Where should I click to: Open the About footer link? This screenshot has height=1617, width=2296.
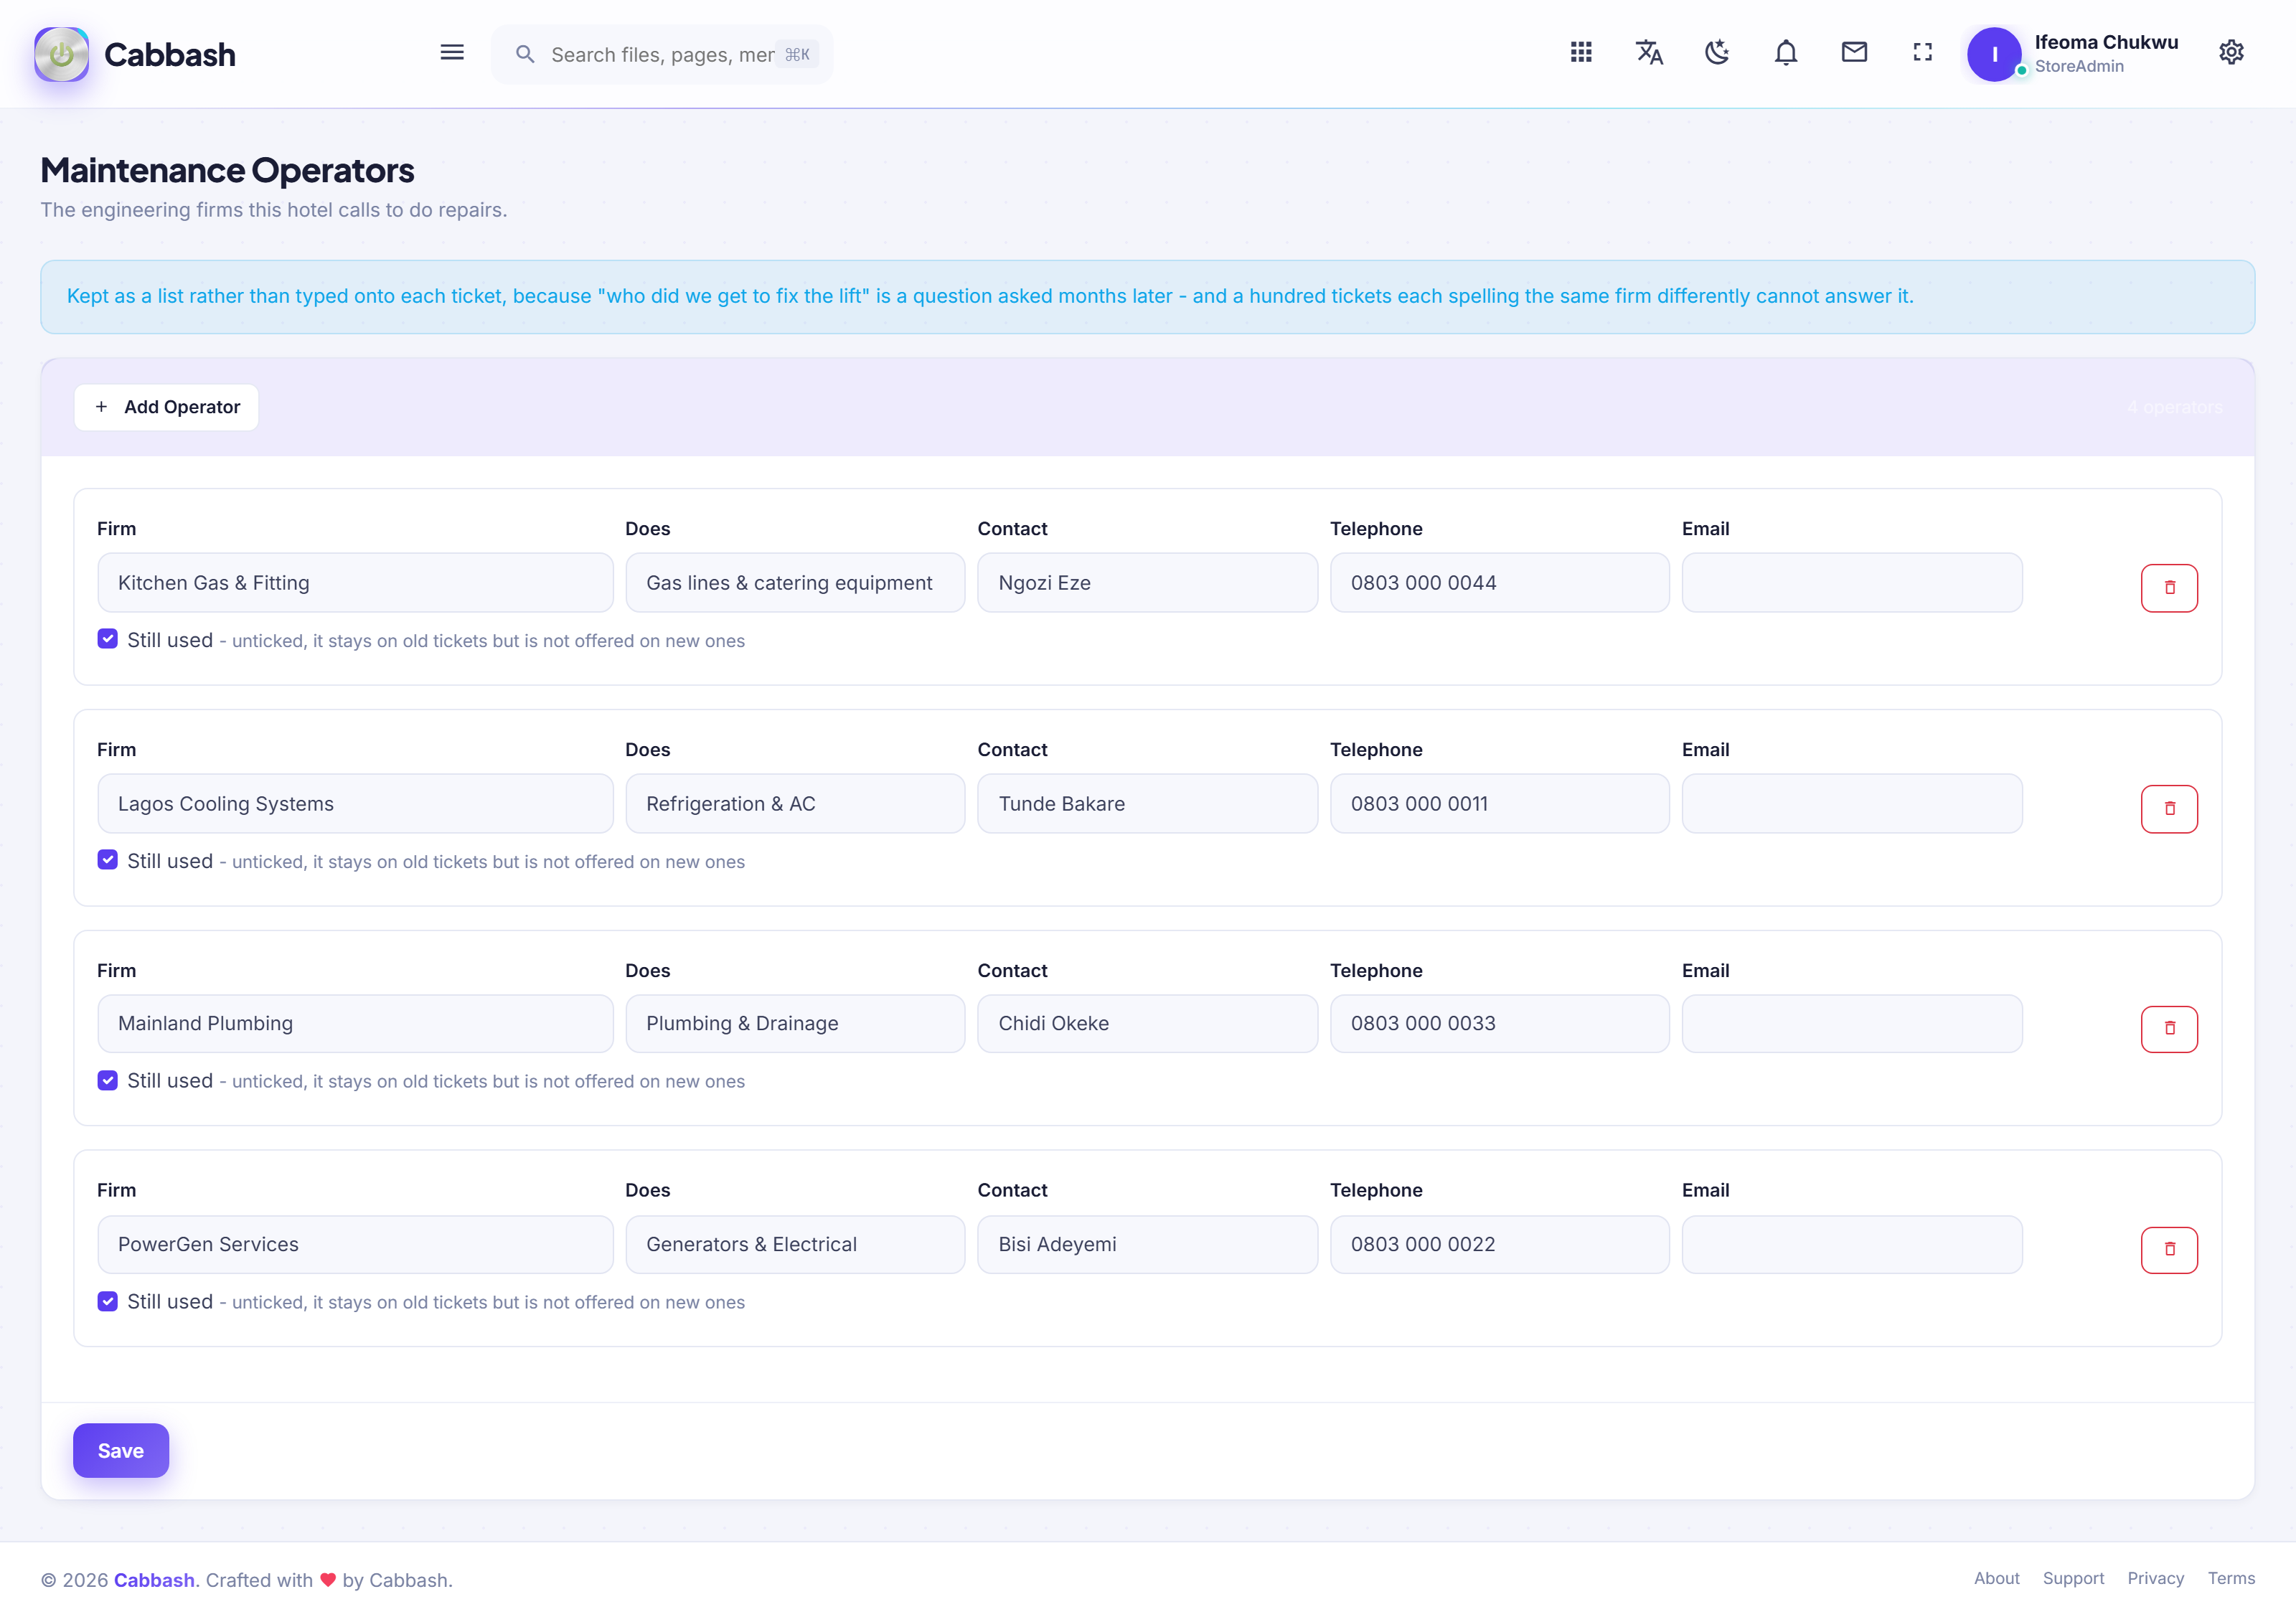pyautogui.click(x=1996, y=1578)
